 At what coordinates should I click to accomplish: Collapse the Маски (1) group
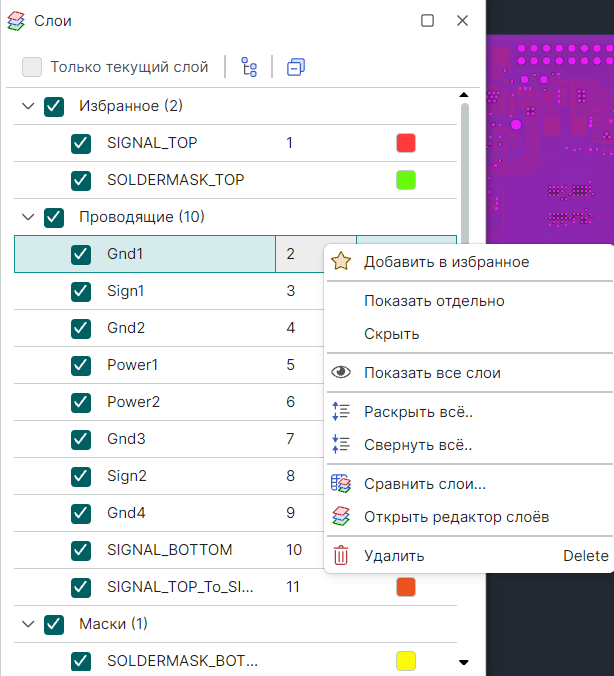[x=28, y=624]
